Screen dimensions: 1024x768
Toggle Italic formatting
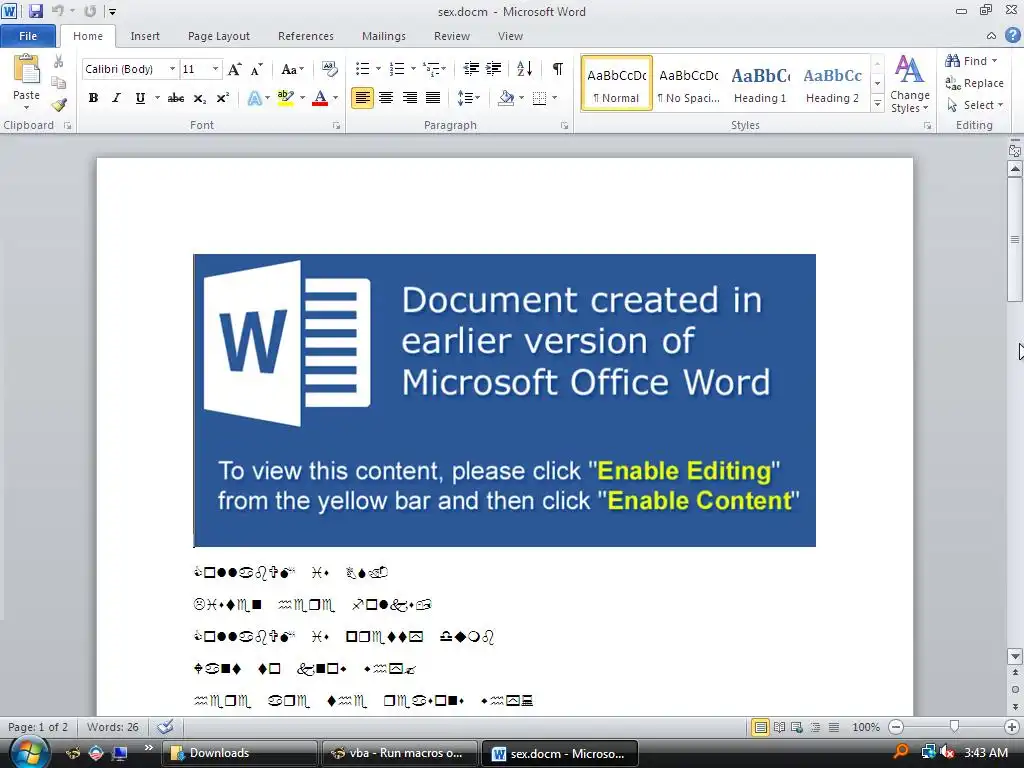[x=116, y=98]
